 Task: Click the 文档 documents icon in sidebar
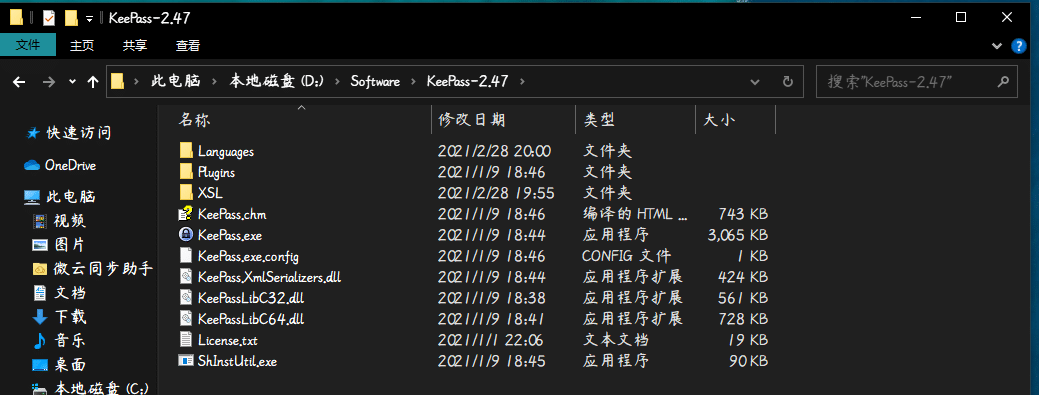pos(40,293)
